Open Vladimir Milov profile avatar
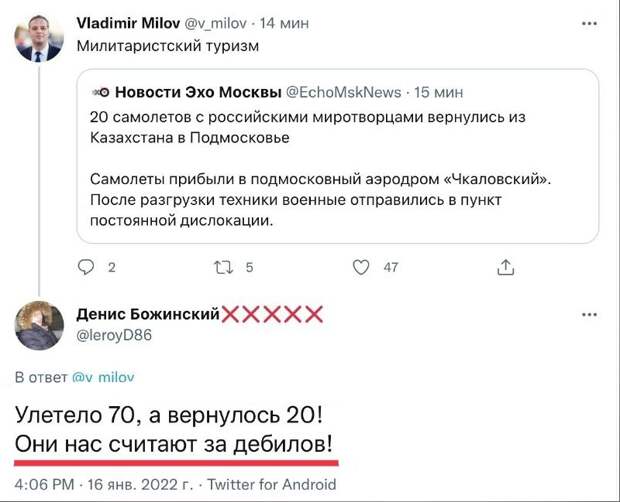The image size is (620, 502). click(x=39, y=38)
